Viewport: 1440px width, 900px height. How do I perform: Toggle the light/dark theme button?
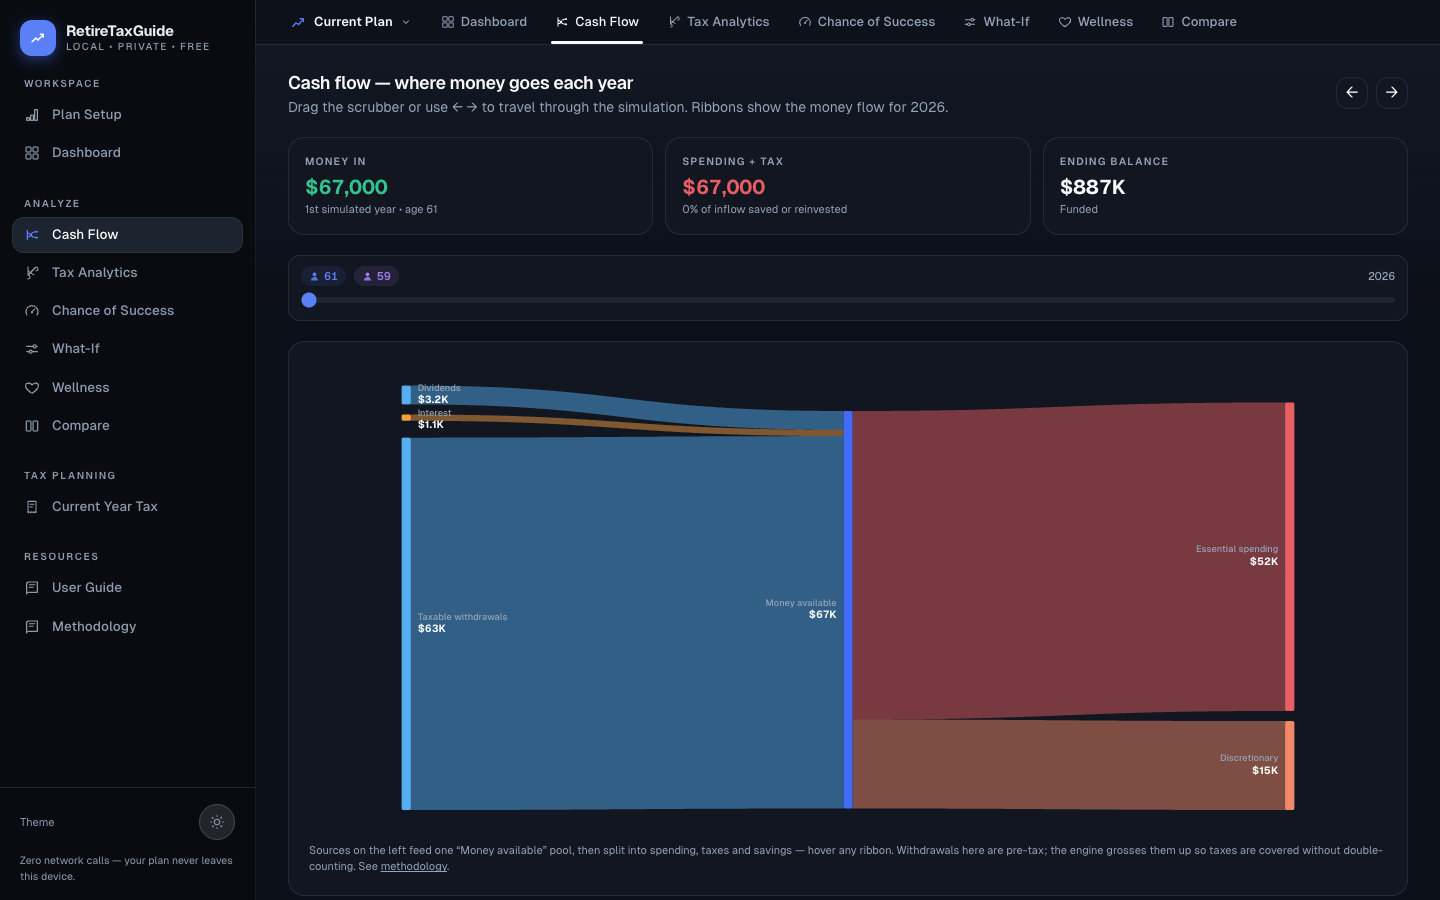[217, 822]
